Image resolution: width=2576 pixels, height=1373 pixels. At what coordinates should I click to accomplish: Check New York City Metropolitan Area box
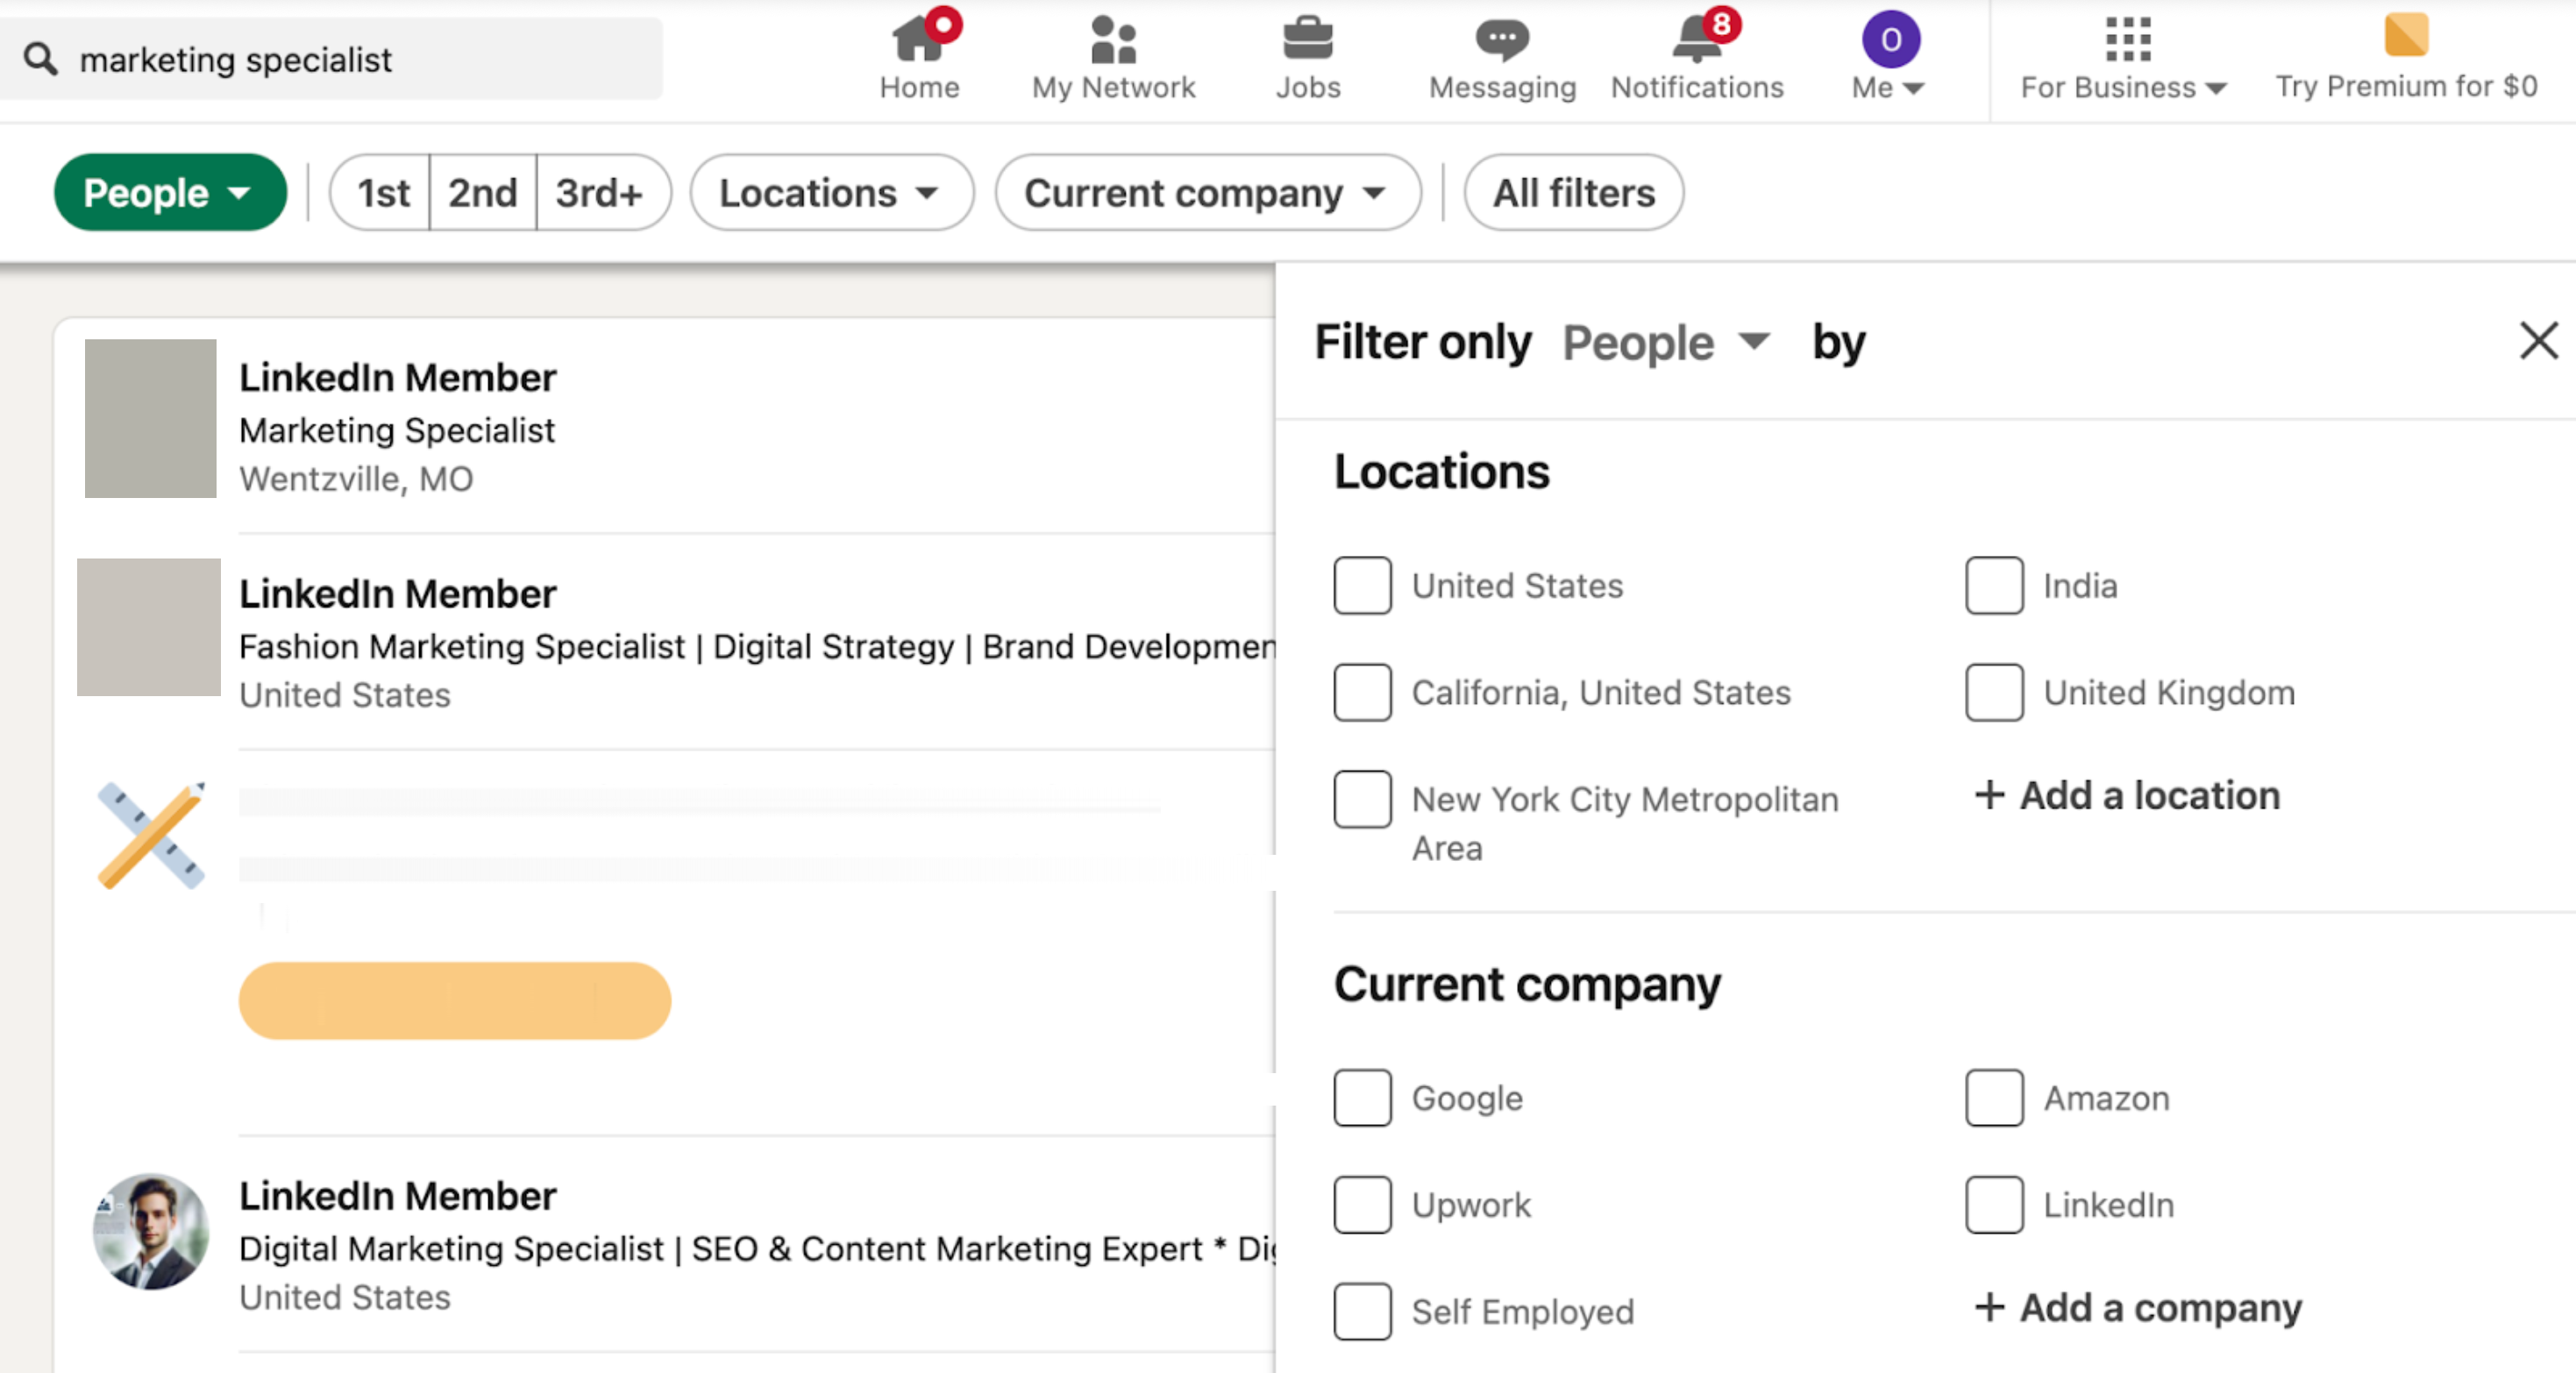tap(1362, 799)
